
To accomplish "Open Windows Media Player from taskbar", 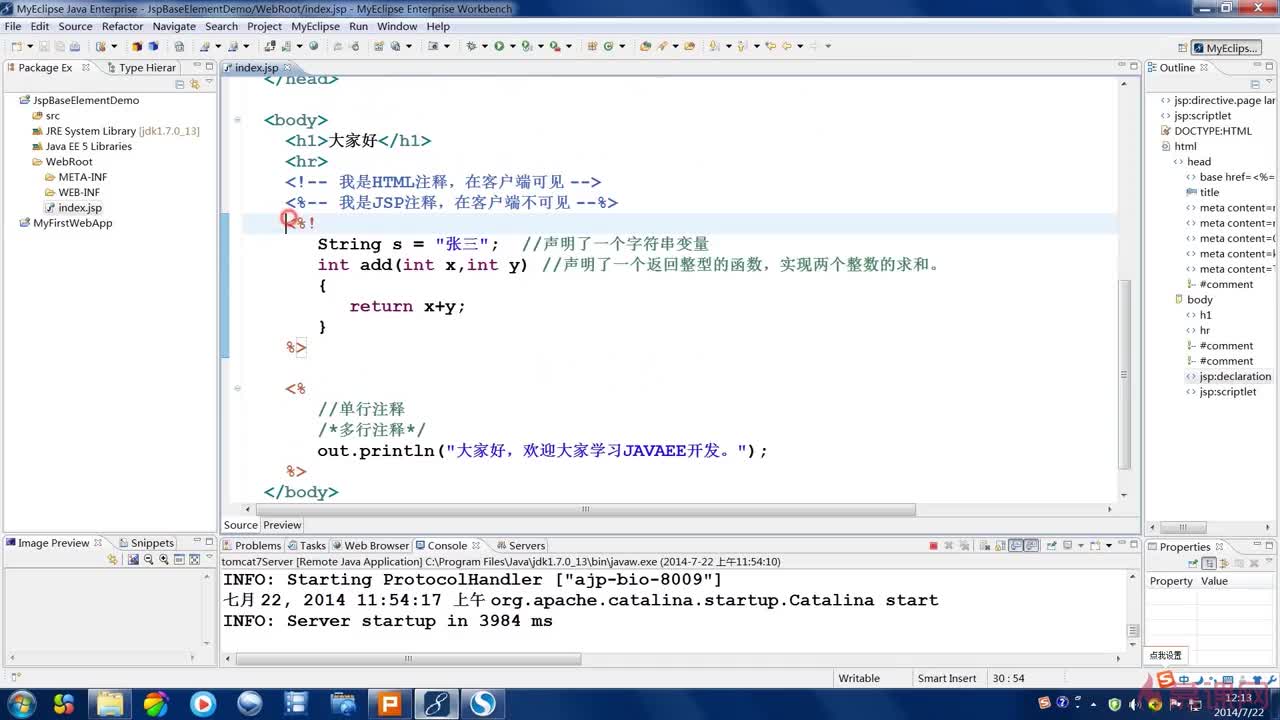I will (202, 703).
